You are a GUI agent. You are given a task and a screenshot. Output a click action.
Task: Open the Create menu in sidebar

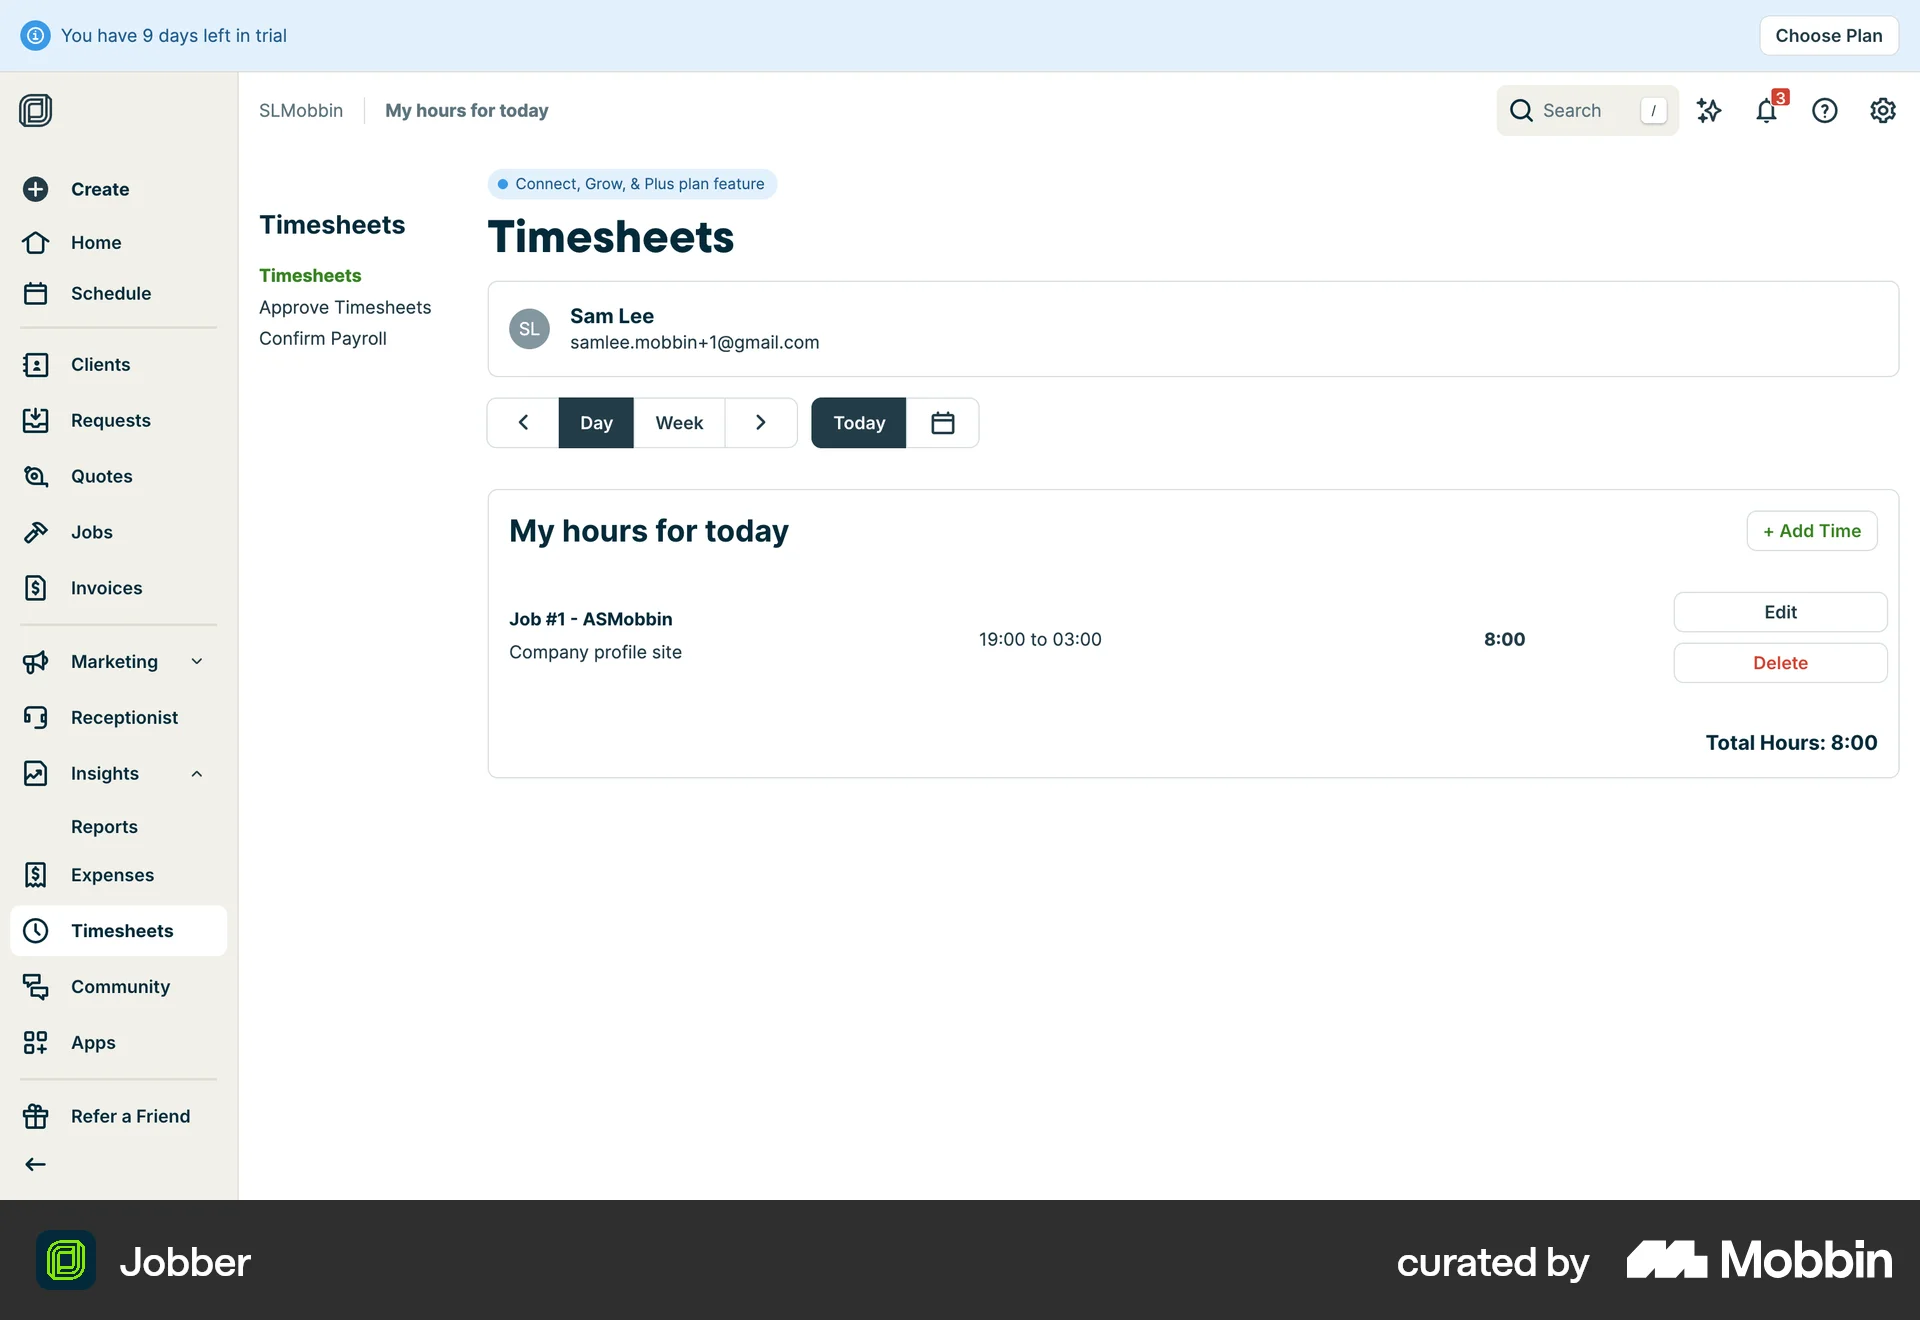click(36, 189)
